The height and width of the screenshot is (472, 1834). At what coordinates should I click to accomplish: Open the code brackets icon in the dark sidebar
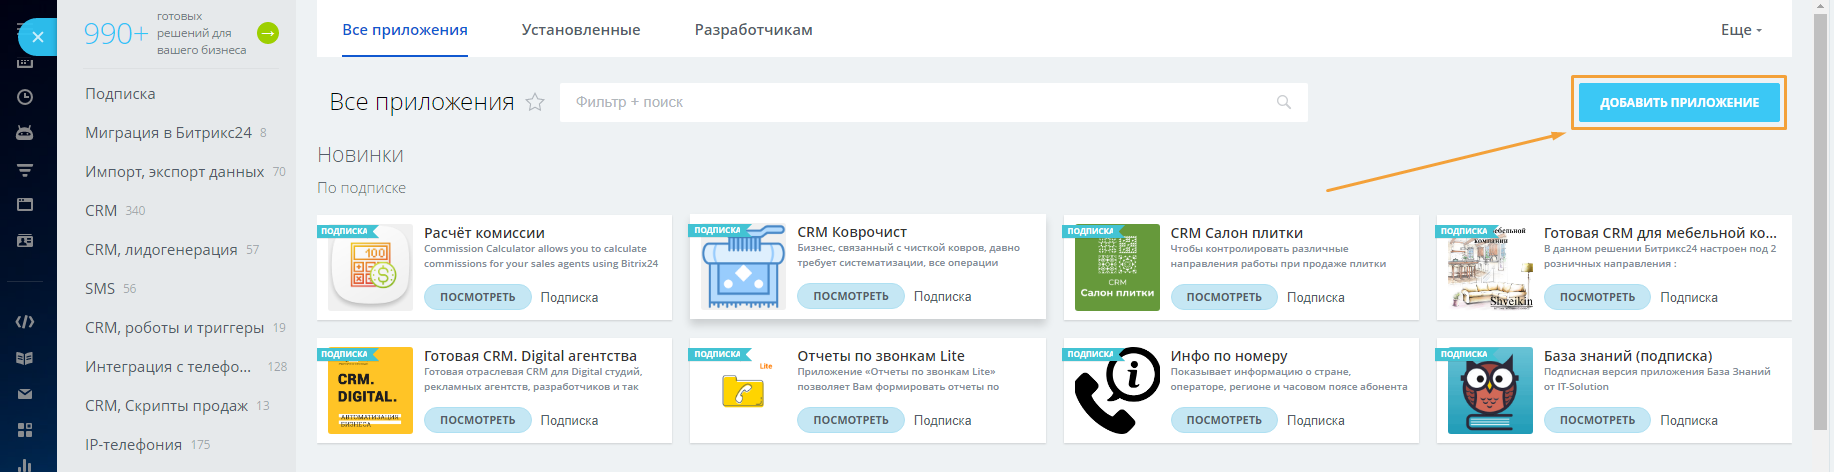tap(25, 322)
